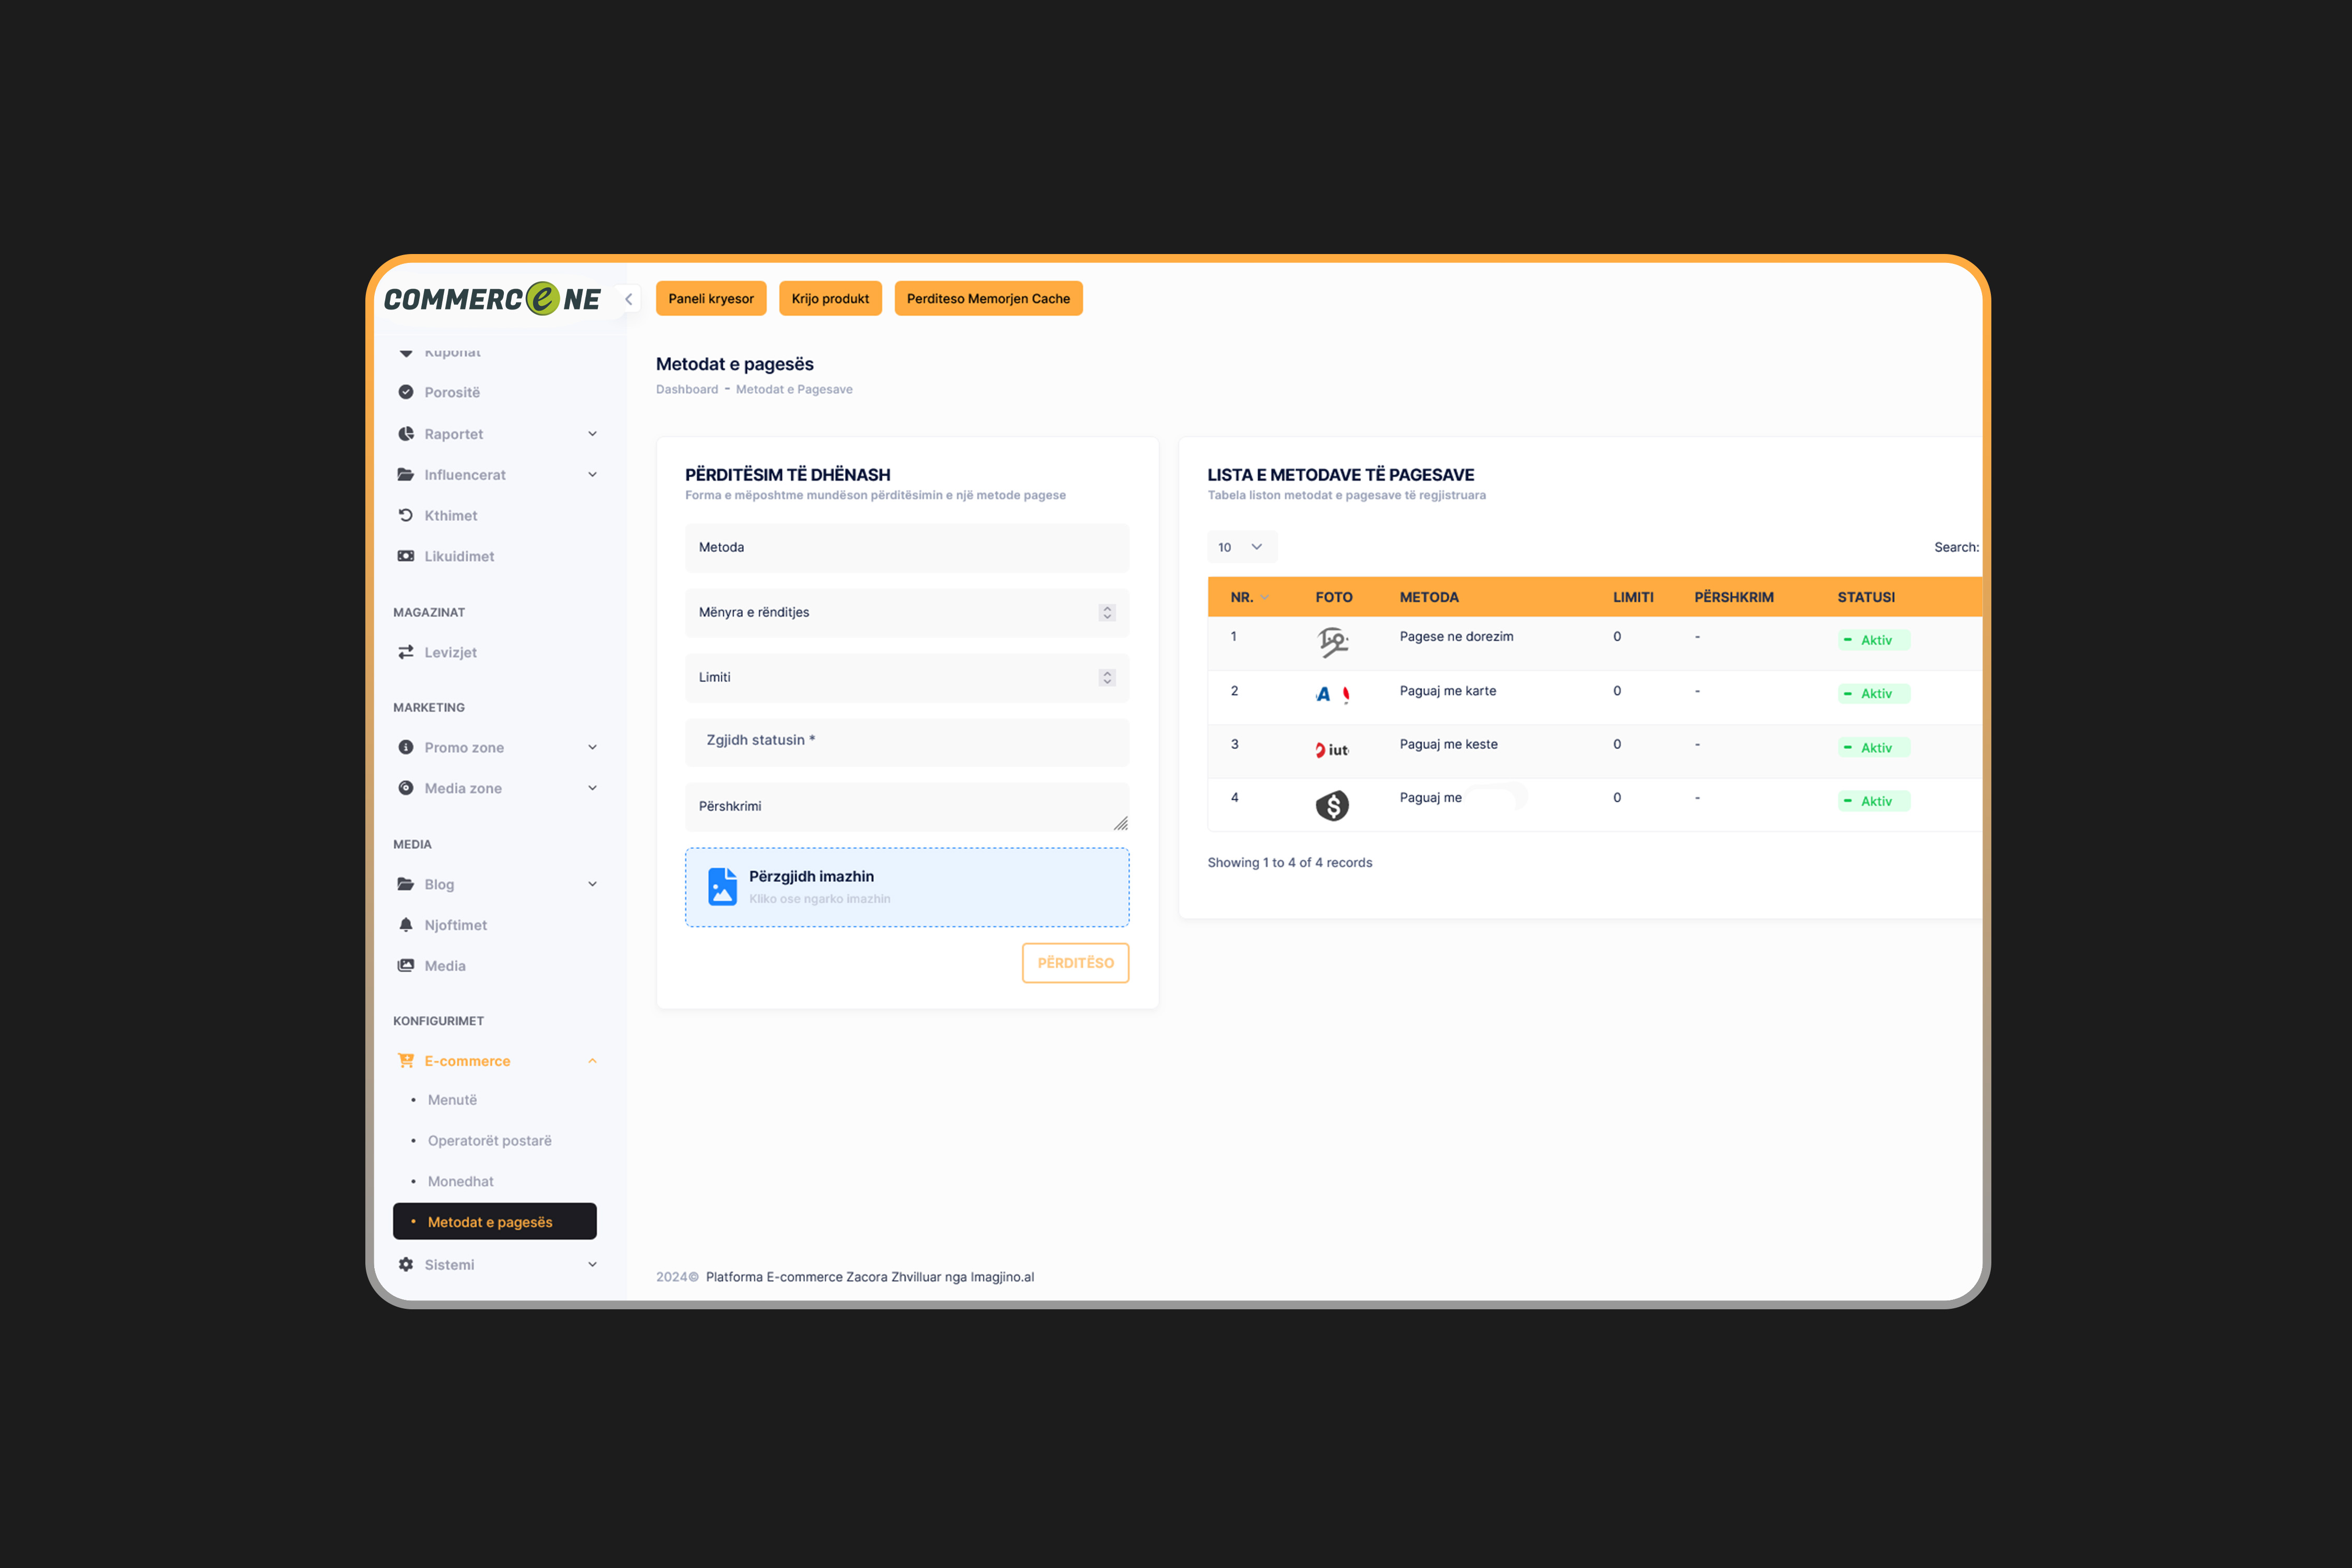Click the Media picture icon
The image size is (2352, 1568).
coord(406,965)
